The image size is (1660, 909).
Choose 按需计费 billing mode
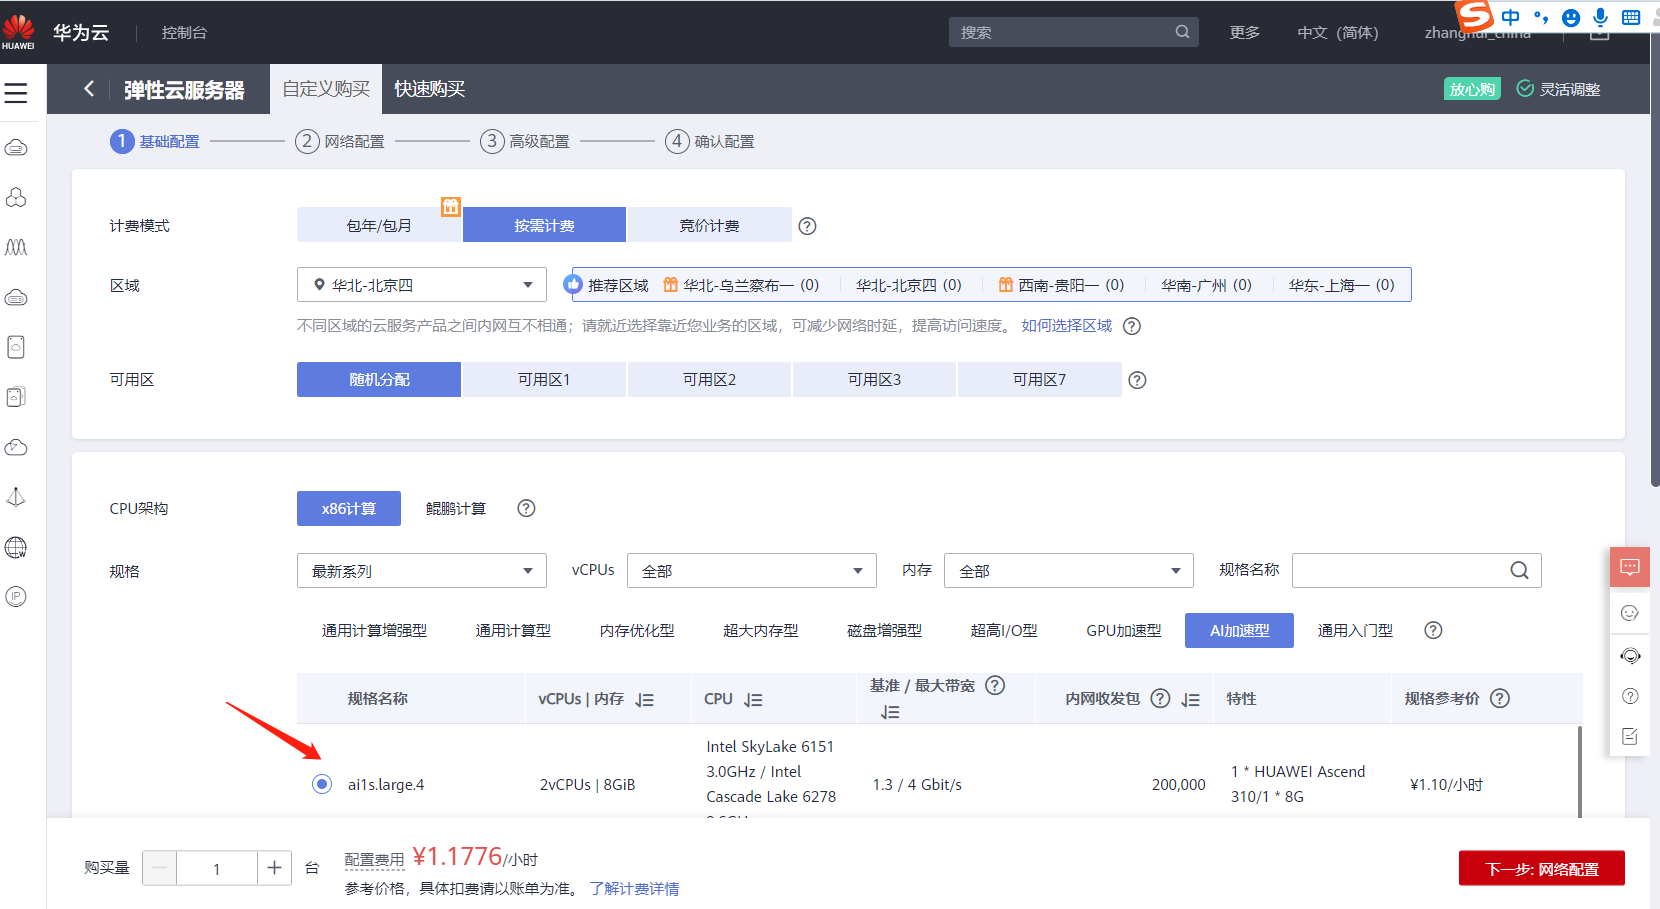544,225
